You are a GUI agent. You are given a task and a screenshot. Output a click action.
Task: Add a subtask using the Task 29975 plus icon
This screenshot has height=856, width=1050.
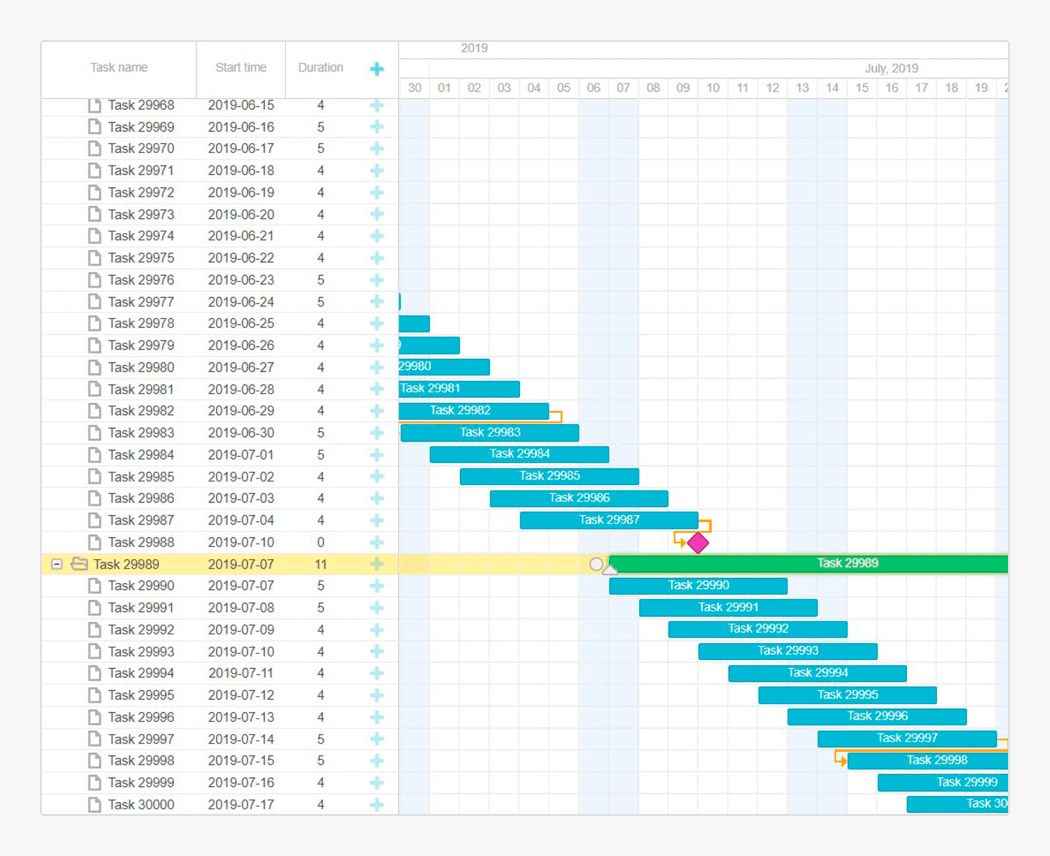pyautogui.click(x=377, y=258)
